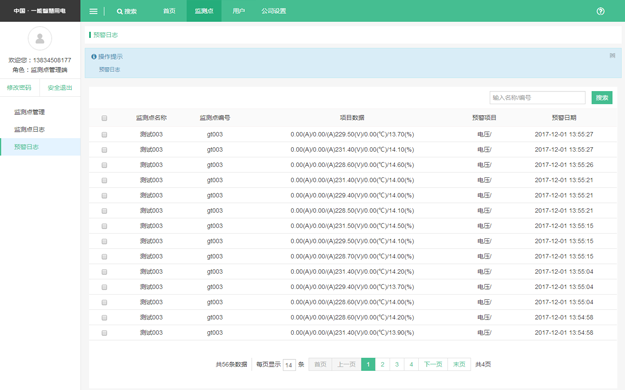Check the row with 231.50(V) reading
Screen dimensions: 625x390
coord(104,226)
